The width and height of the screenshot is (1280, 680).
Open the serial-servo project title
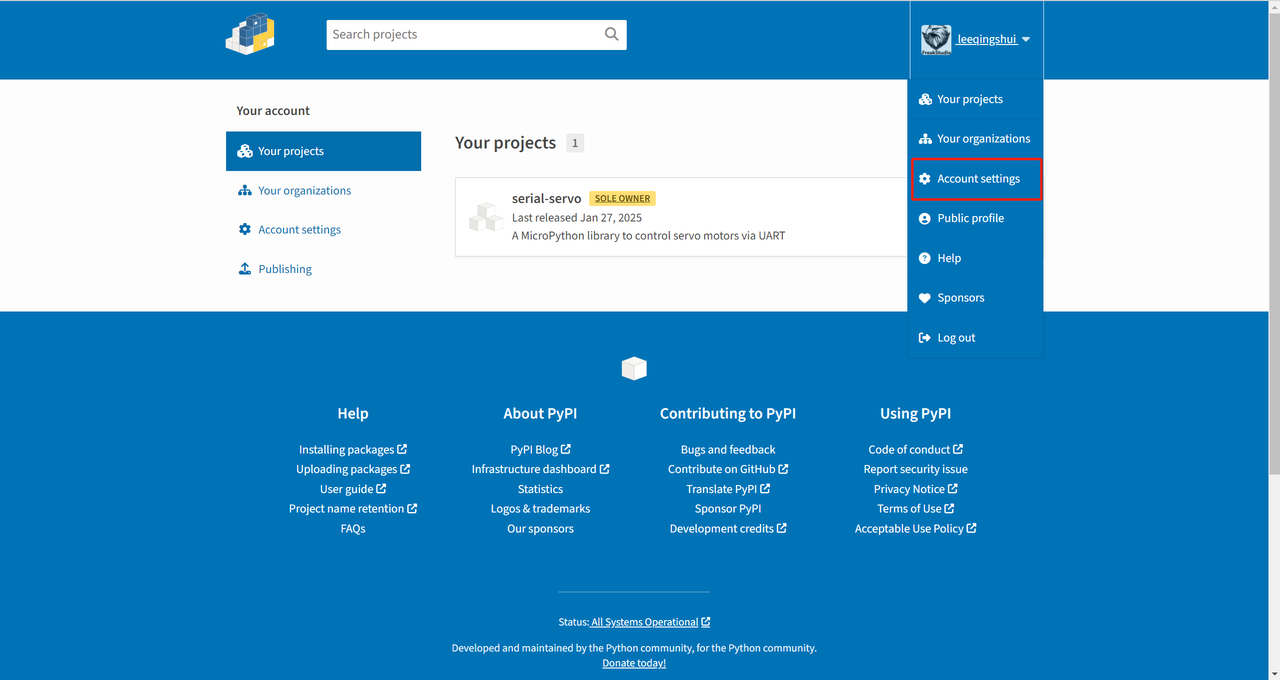point(546,198)
